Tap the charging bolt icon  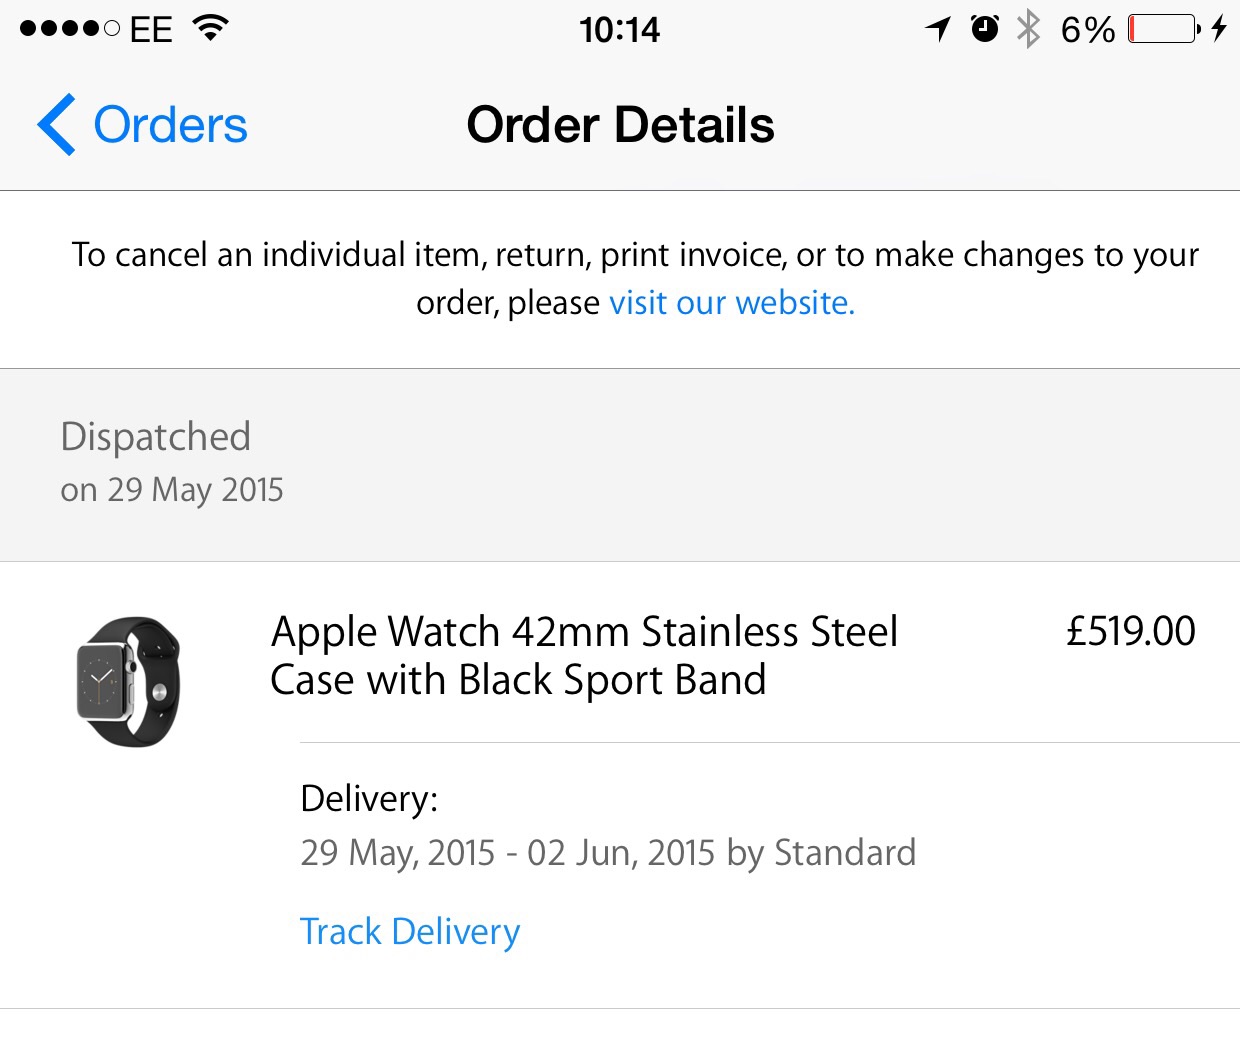[1218, 28]
